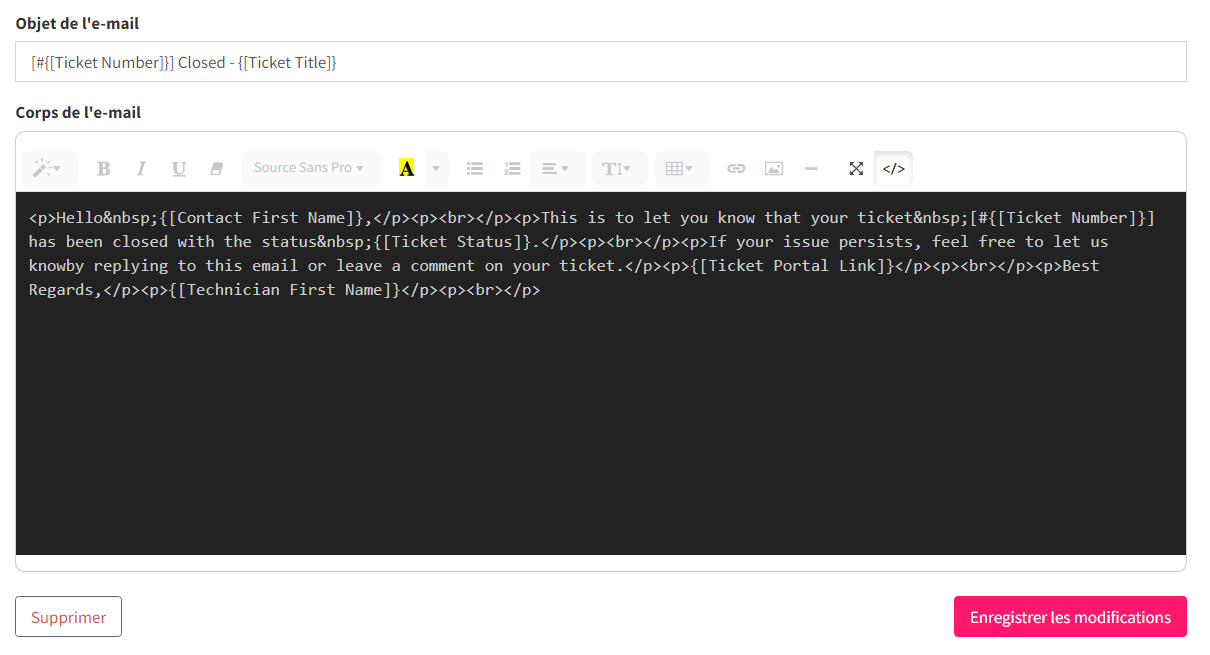Expand the paragraph alignment dropdown

(557, 168)
